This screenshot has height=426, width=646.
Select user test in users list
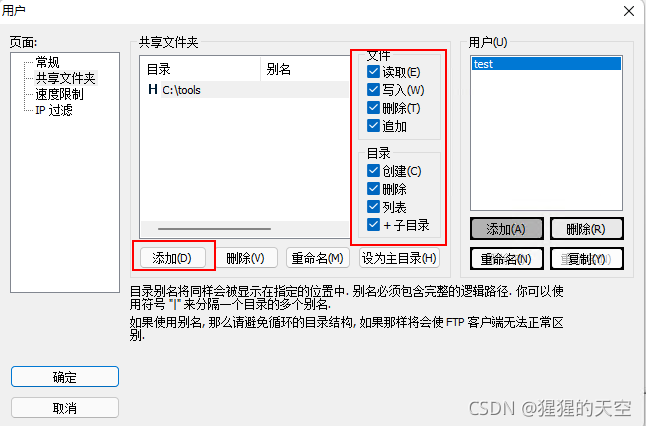[x=546, y=64]
